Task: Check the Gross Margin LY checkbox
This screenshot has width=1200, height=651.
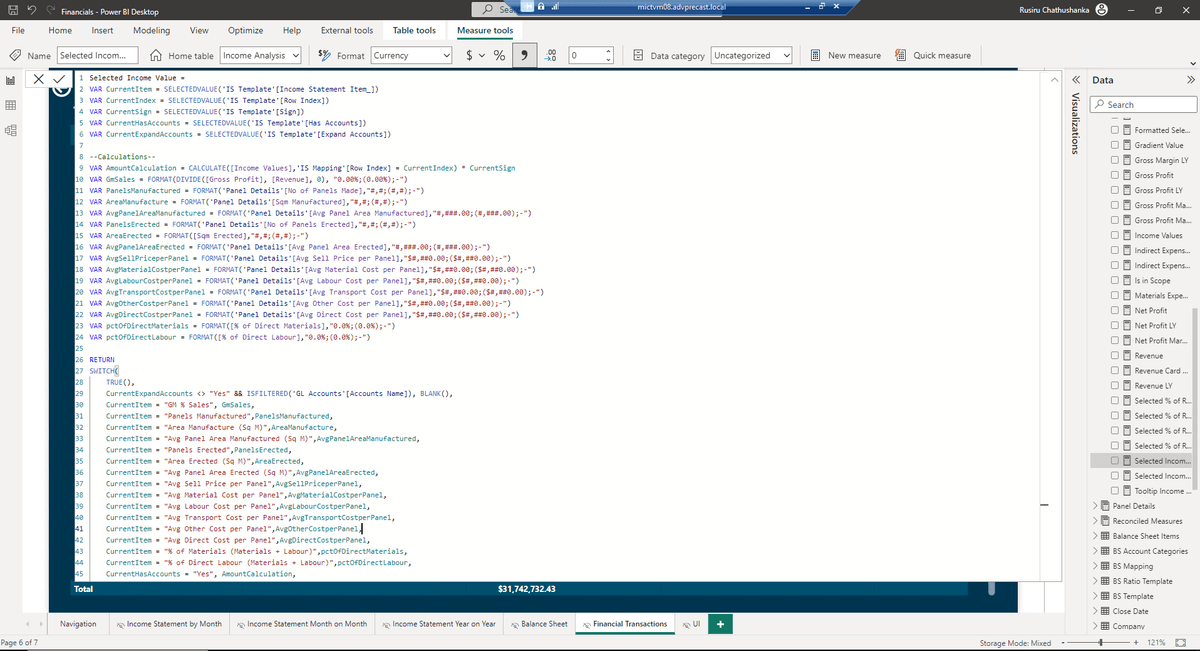Action: tap(1114, 161)
